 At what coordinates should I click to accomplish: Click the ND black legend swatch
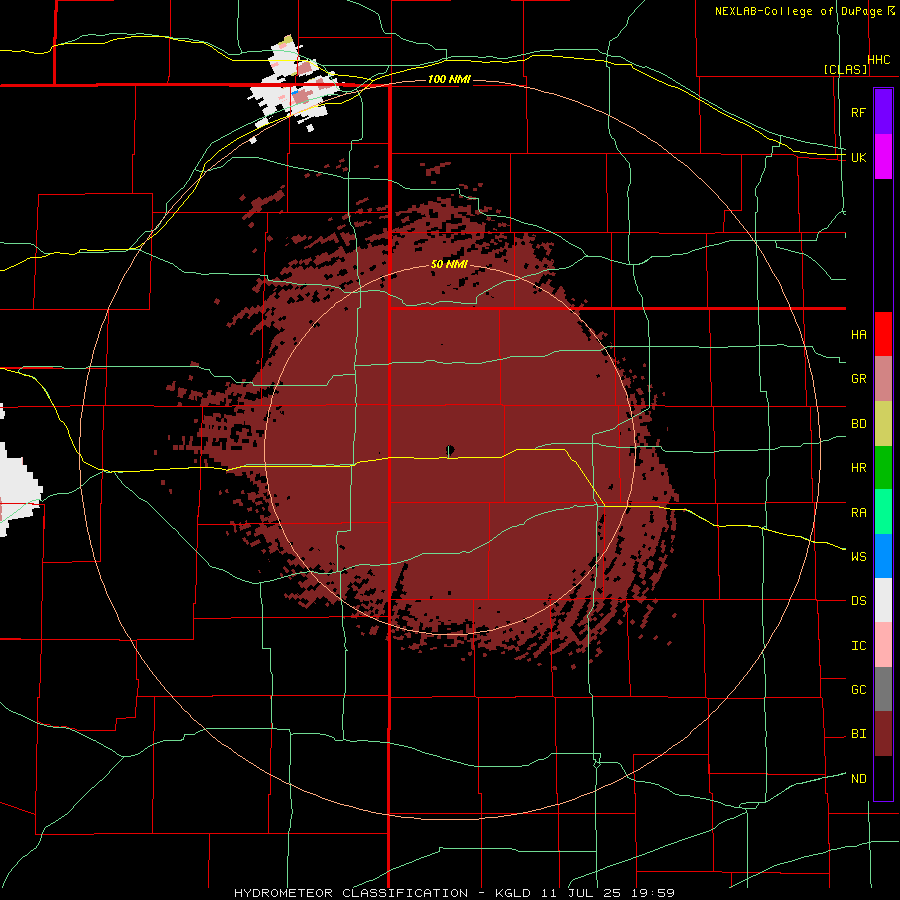[x=883, y=778]
